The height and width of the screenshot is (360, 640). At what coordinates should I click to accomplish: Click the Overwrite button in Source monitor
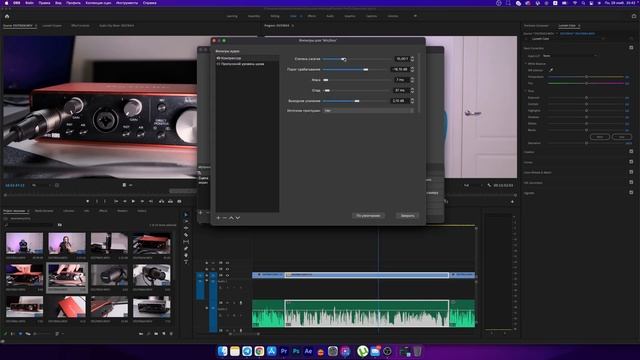coord(170,201)
